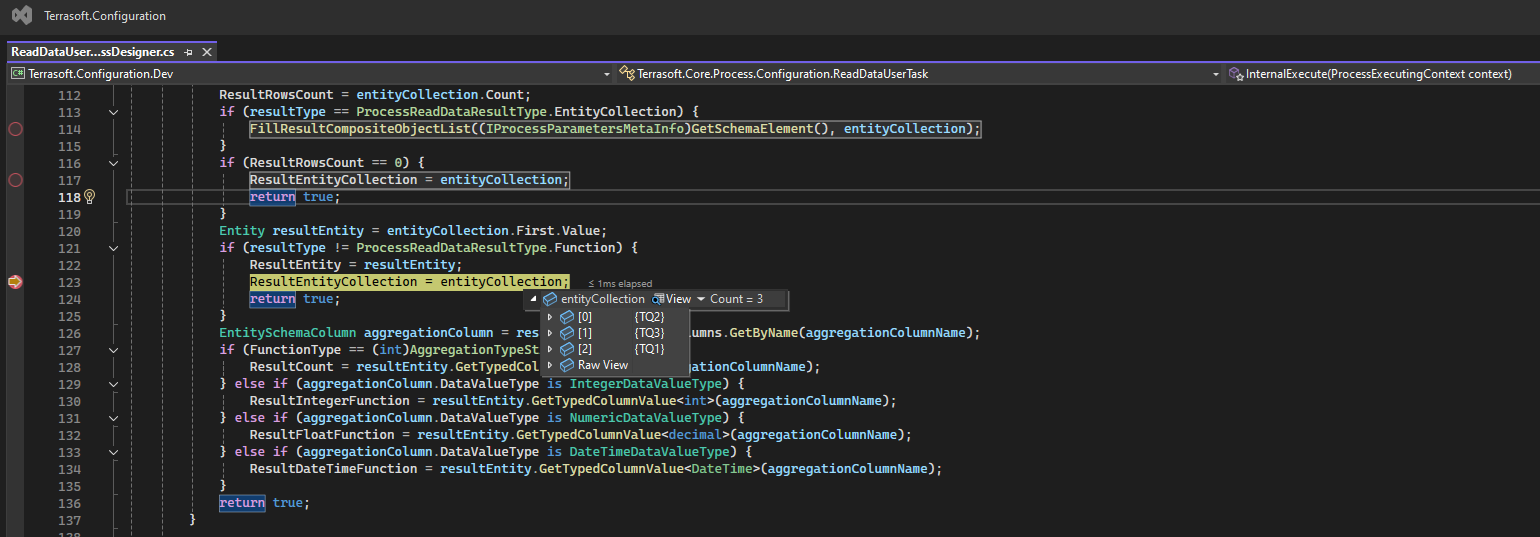Click the object icon beside [0]
This screenshot has width=1540, height=537.
tap(567, 317)
